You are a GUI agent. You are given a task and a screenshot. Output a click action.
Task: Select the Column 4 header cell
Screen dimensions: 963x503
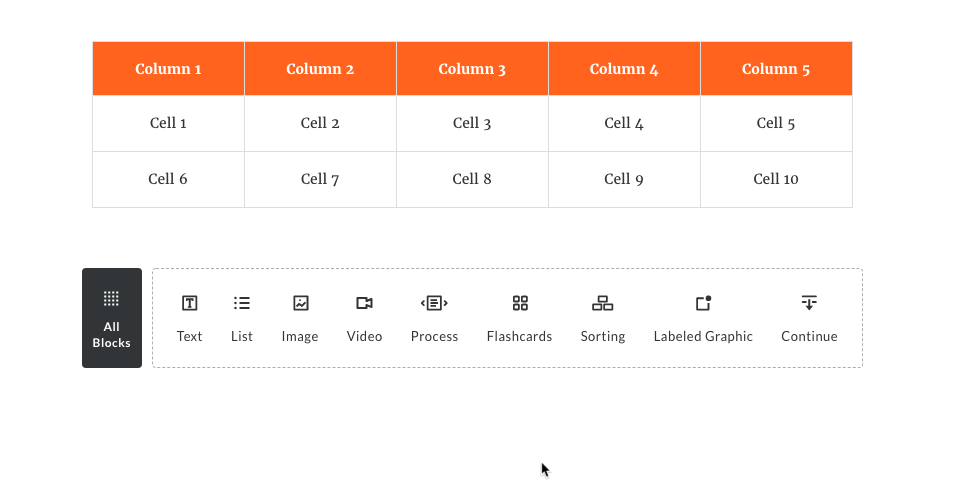click(624, 69)
